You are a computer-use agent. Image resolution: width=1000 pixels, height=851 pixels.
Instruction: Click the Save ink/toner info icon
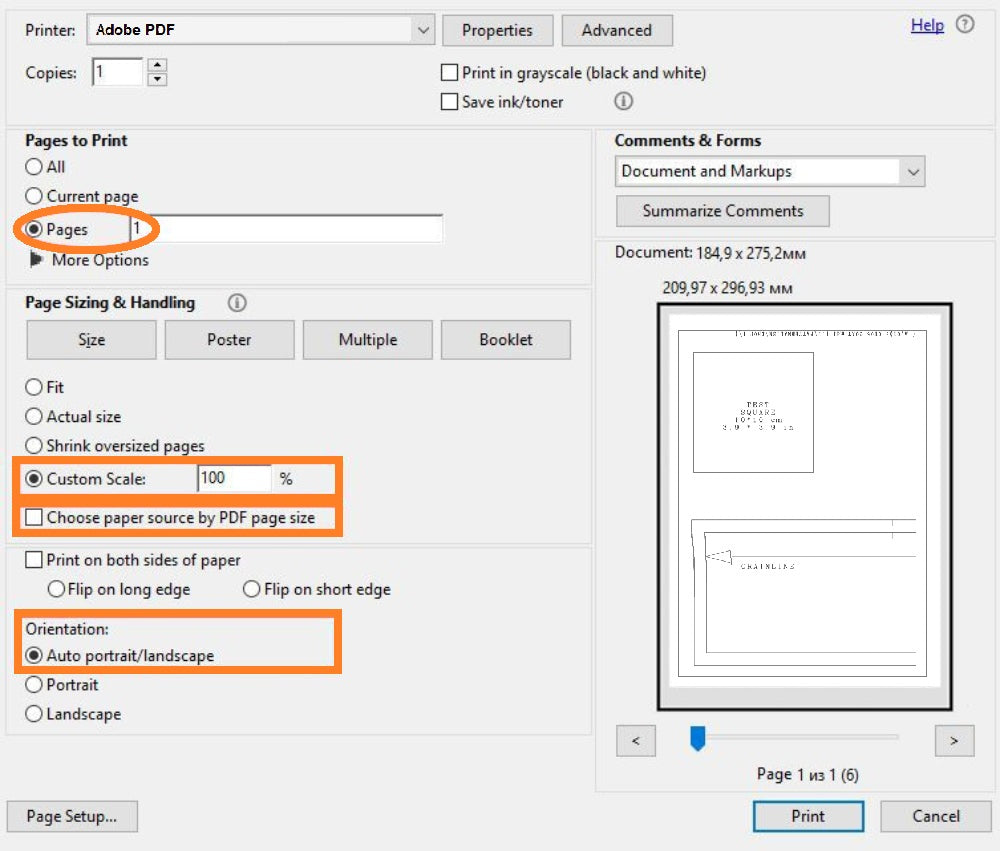click(x=623, y=101)
